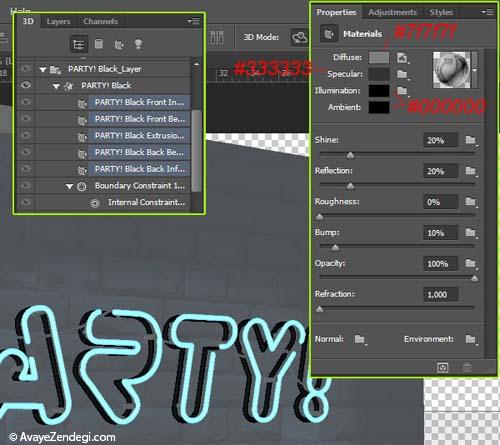Screen dimensions: 500x445
Task: Open the Bump texture folder icon
Action: 471,232
